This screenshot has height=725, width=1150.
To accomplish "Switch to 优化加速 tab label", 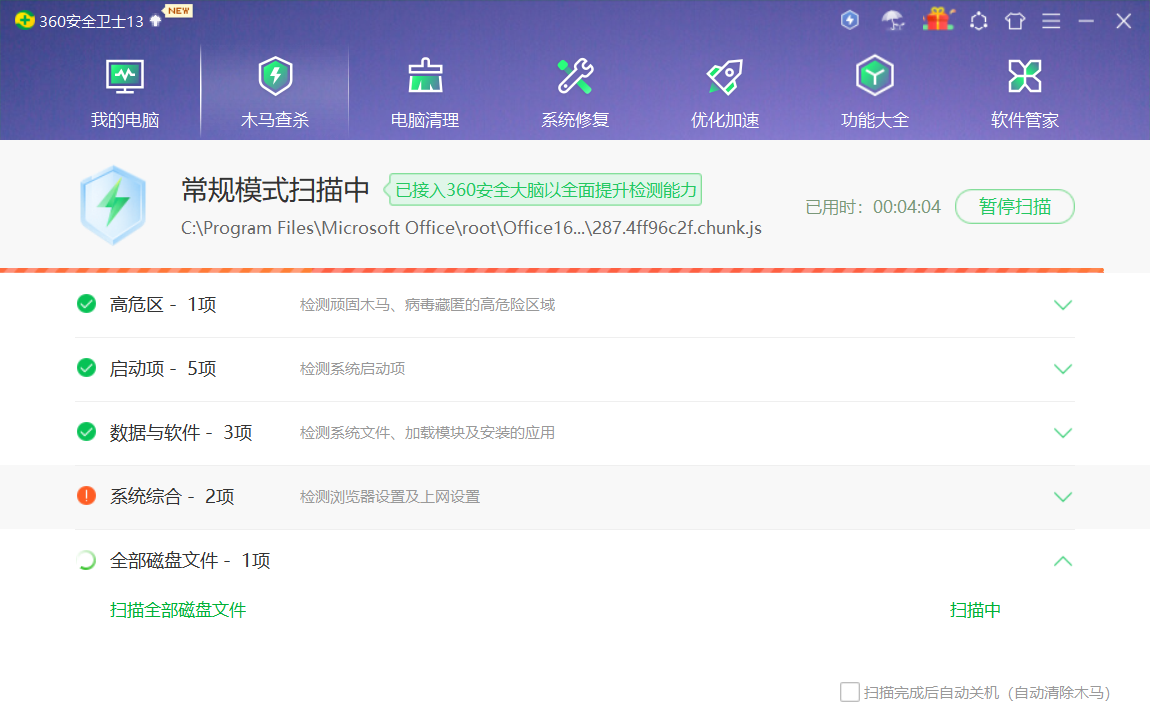I will pyautogui.click(x=725, y=120).
